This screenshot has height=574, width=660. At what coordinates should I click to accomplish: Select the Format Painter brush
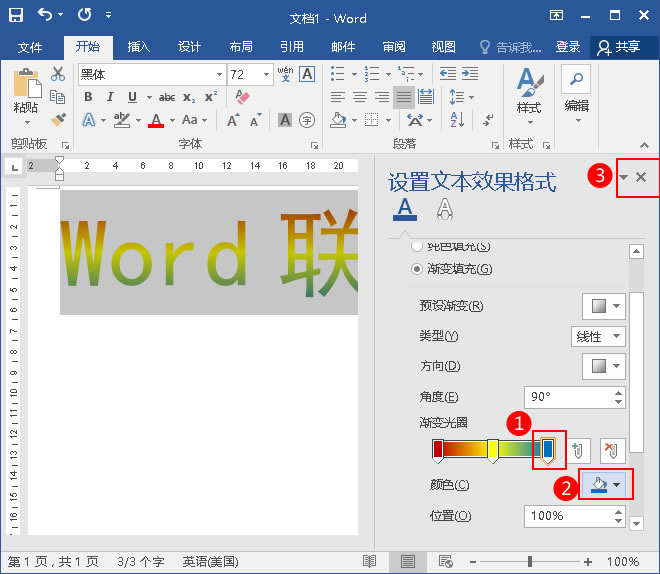click(58, 120)
